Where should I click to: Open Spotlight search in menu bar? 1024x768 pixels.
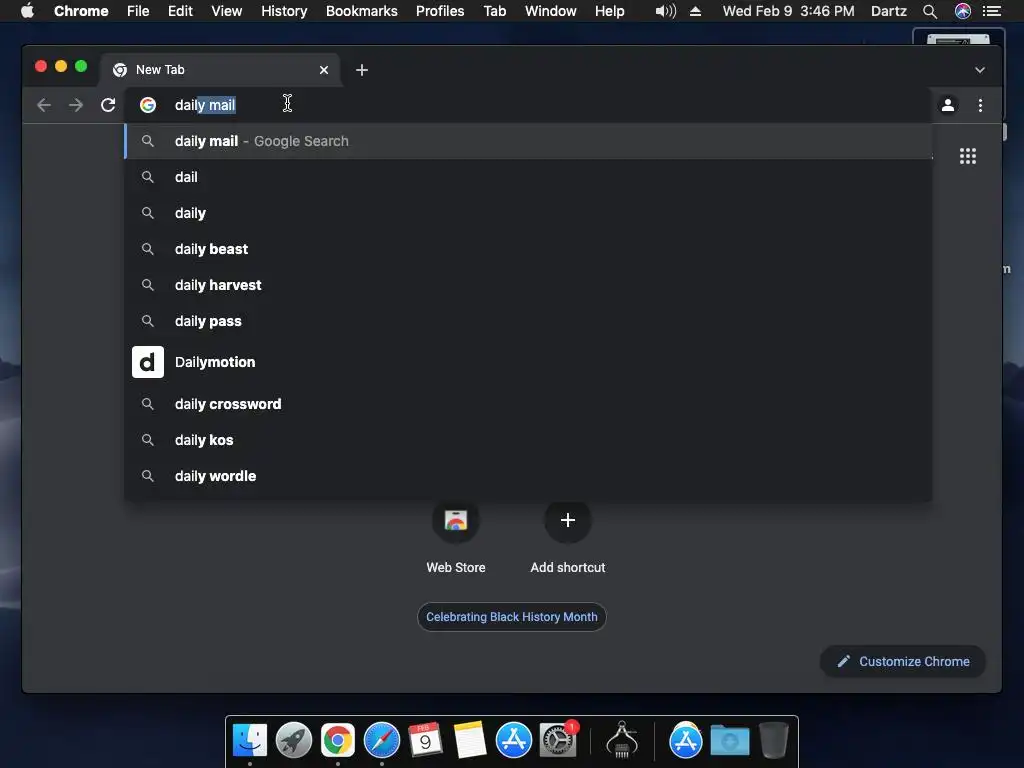point(930,11)
